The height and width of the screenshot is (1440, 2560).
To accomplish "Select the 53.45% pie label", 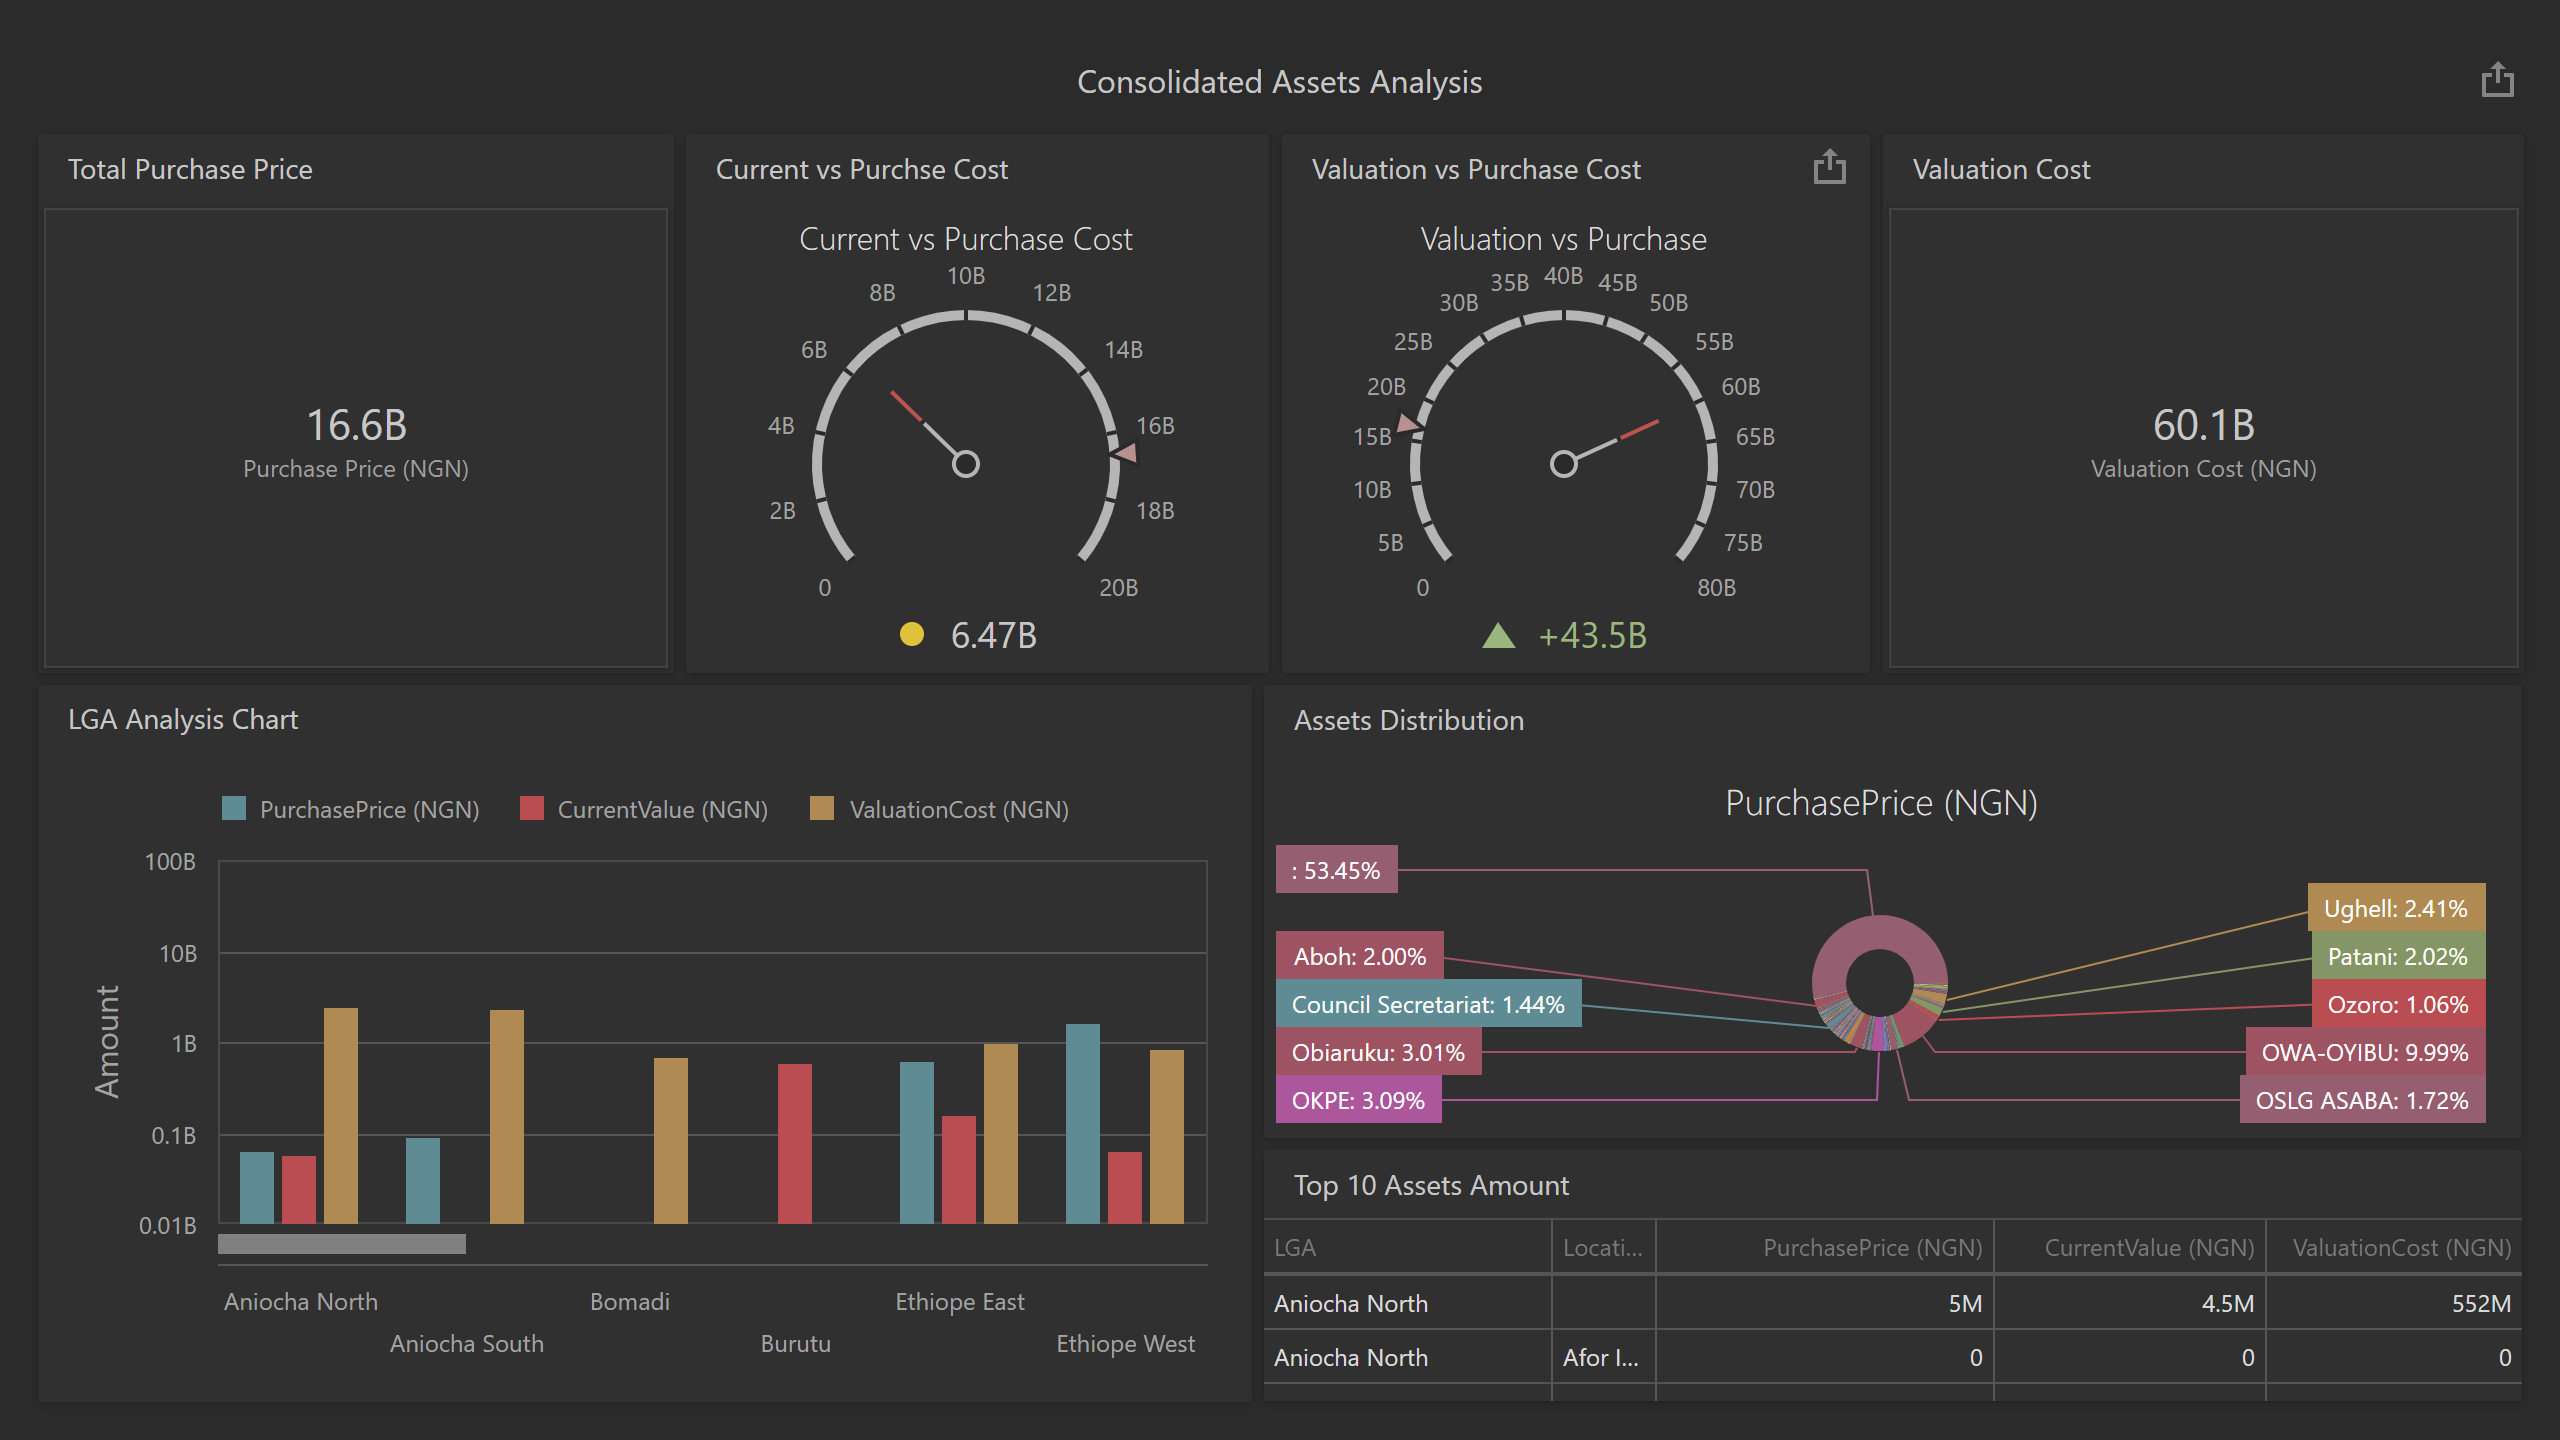I will pyautogui.click(x=1336, y=870).
